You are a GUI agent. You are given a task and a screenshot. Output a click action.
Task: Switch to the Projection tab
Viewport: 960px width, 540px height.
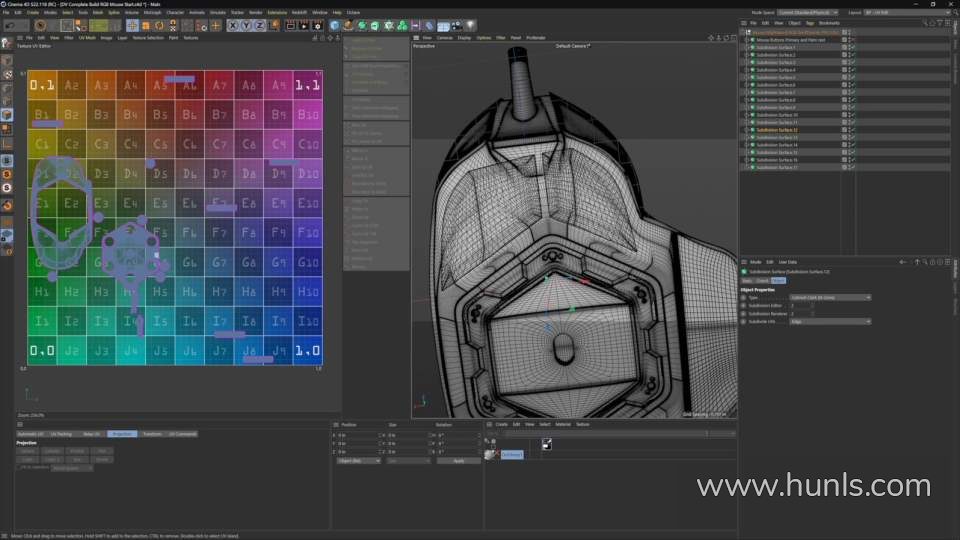(121, 434)
